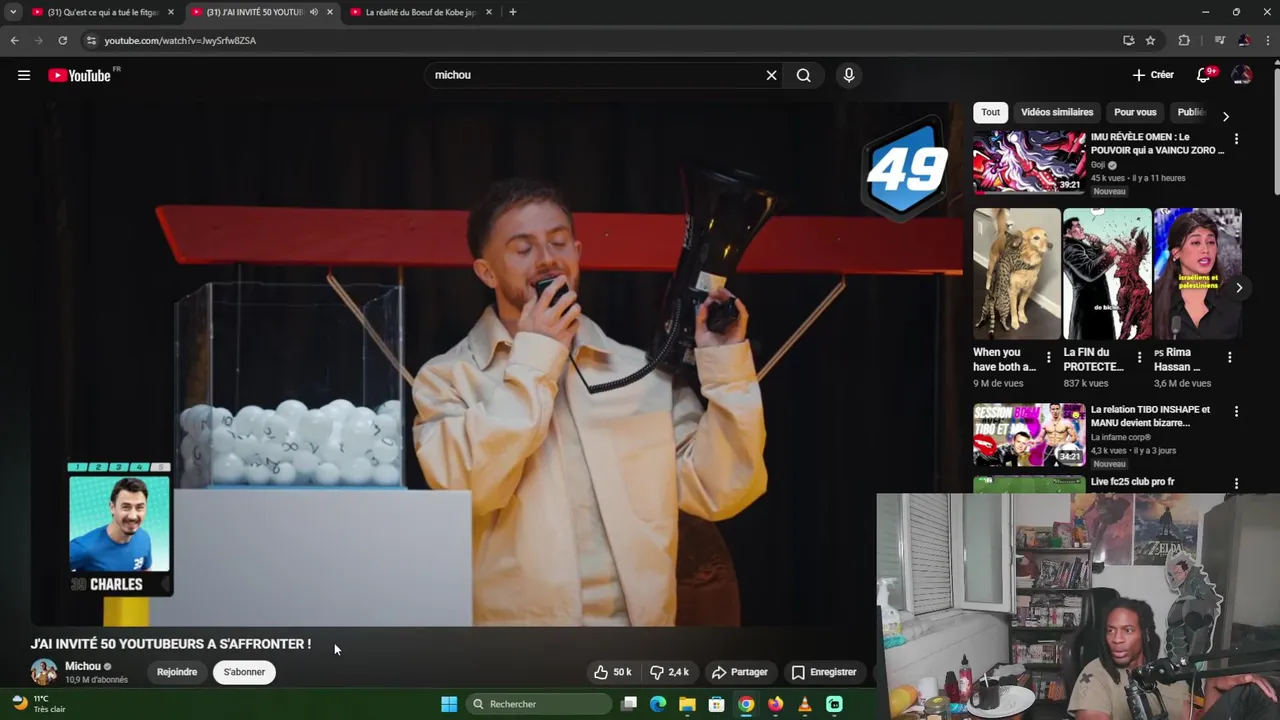
Task: Open the Rima Hassan short thumbnail
Action: pos(1198,274)
